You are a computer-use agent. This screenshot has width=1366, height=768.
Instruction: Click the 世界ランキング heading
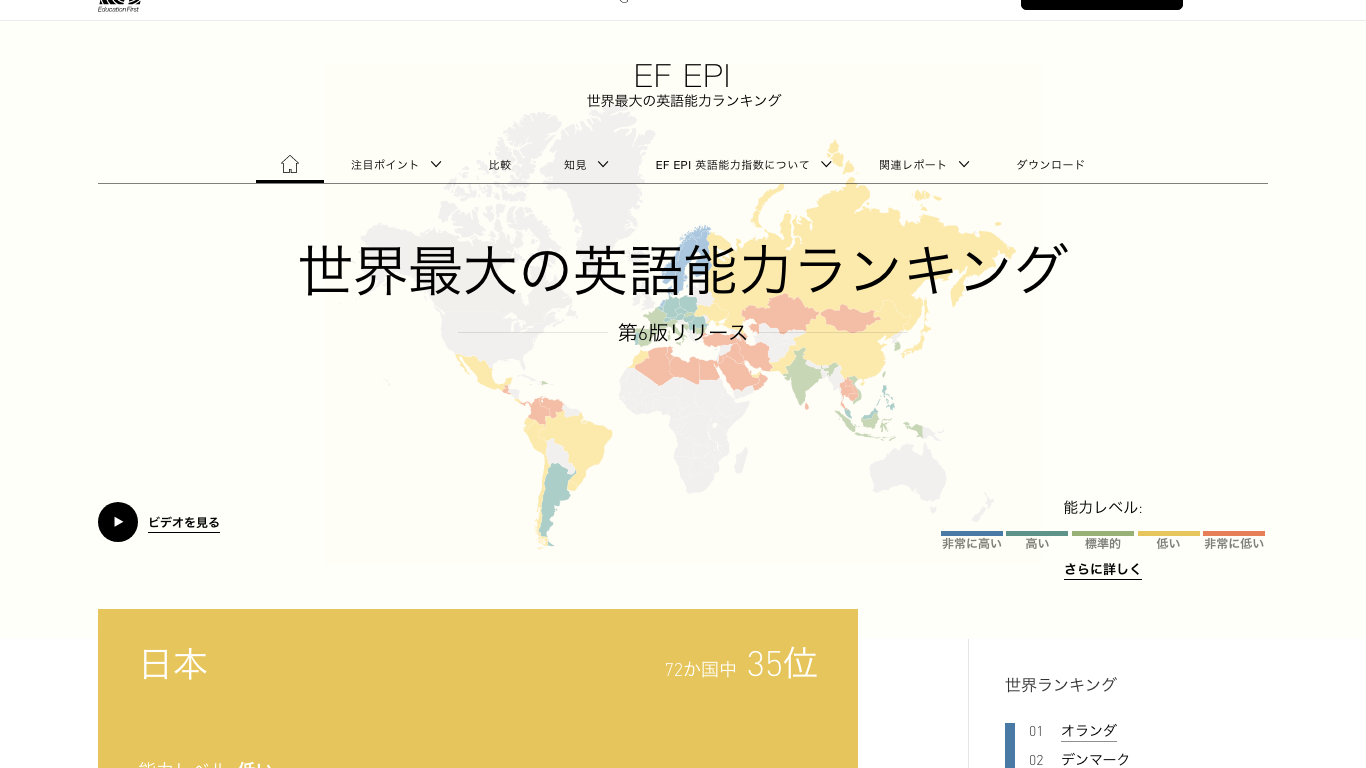point(1061,684)
